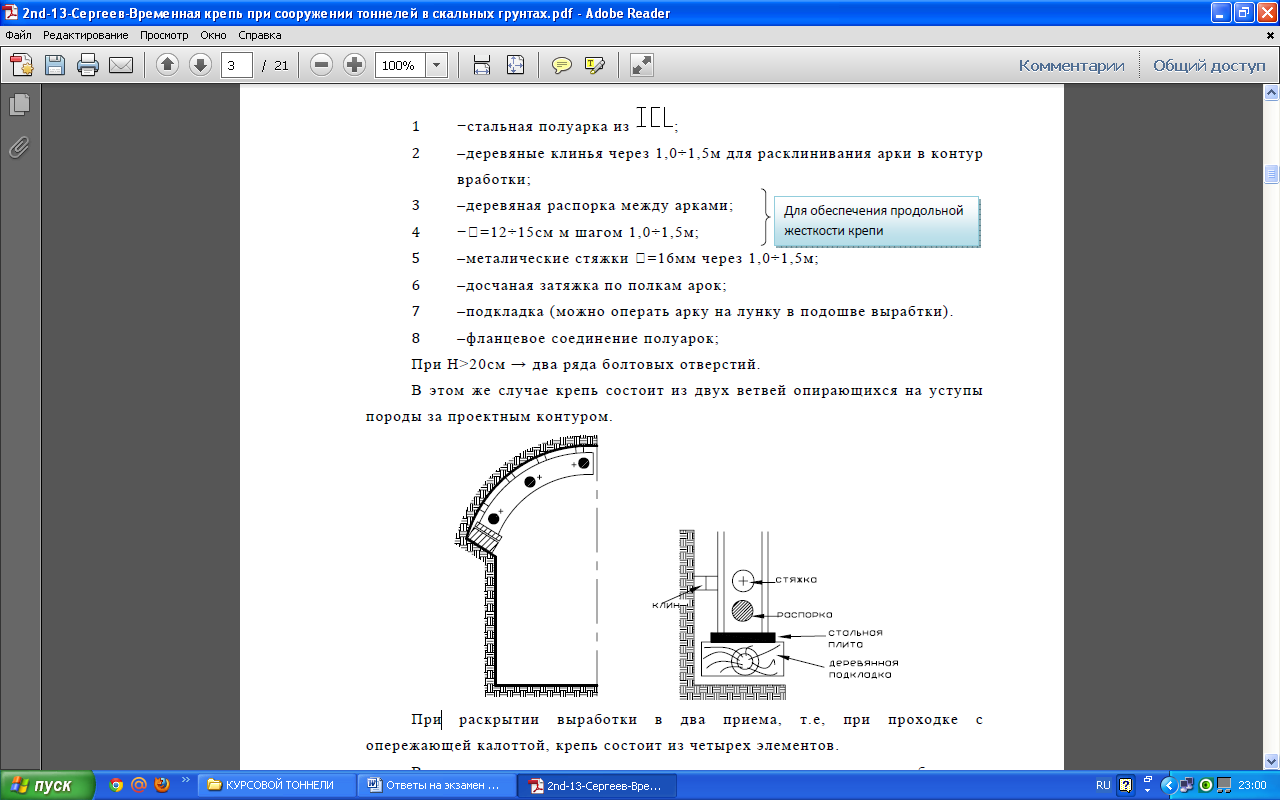1280x800 pixels.
Task: Print the document using printer icon
Action: coord(88,65)
